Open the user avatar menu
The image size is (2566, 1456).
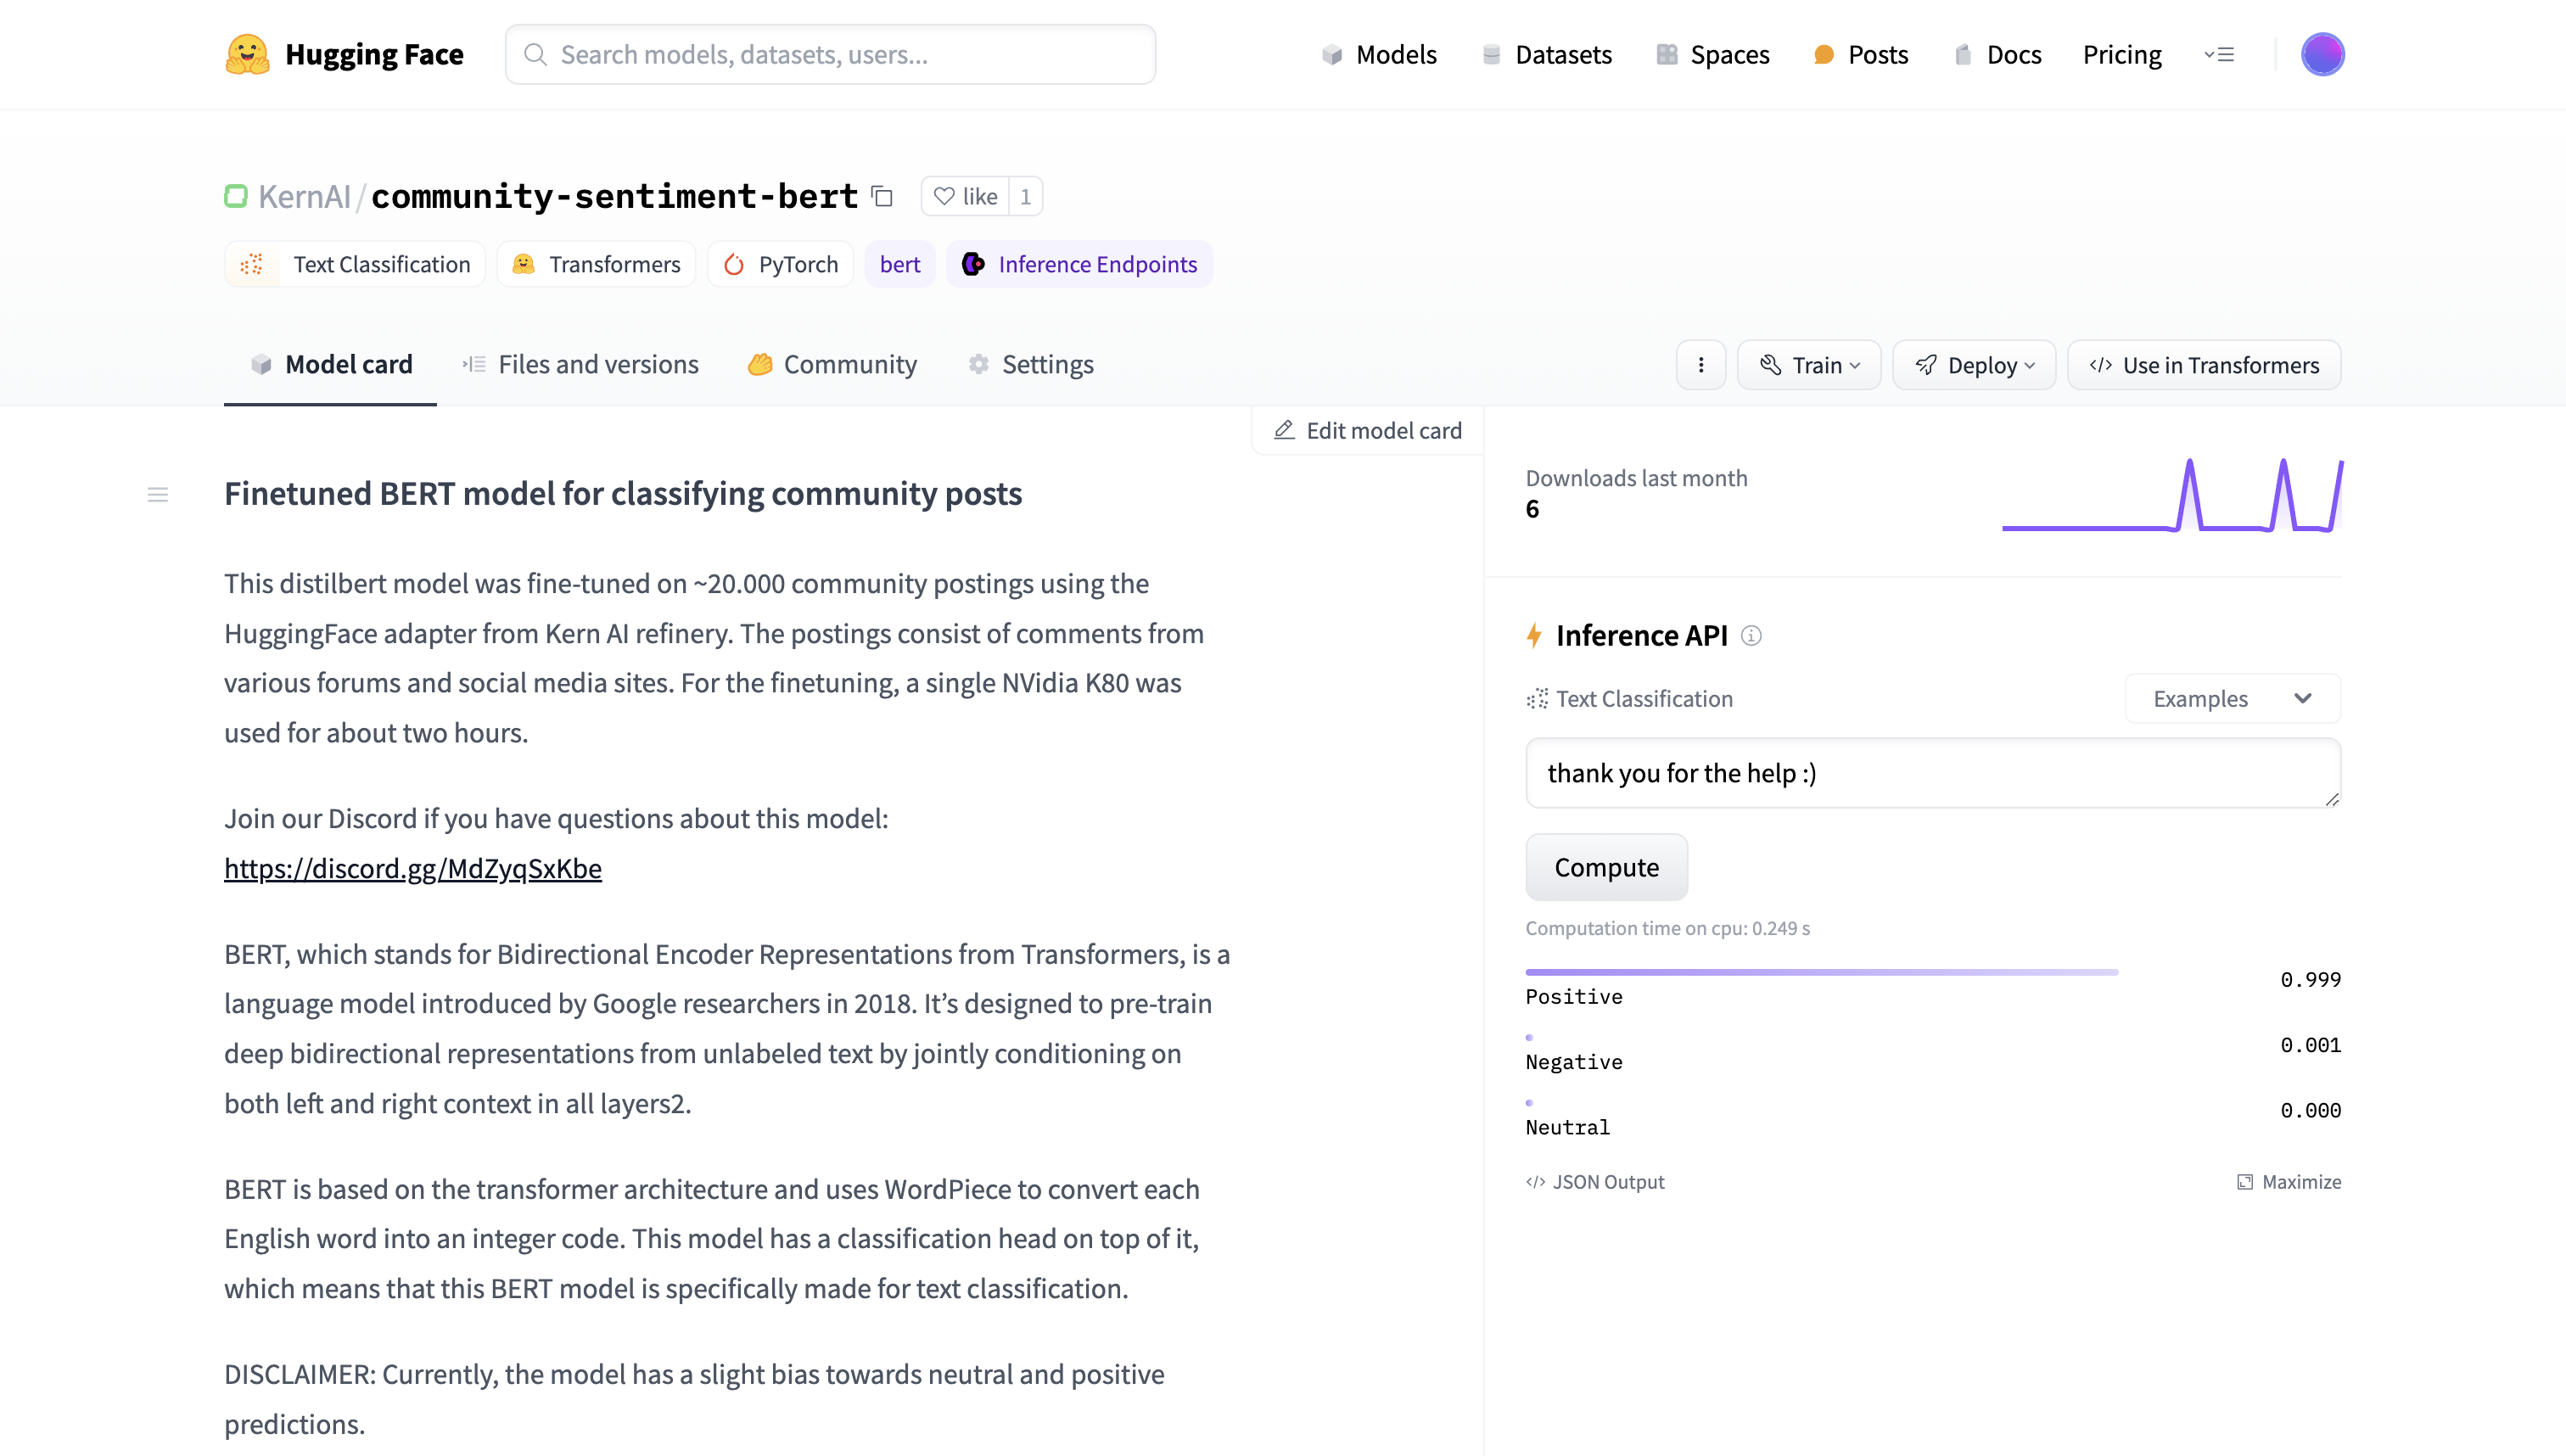tap(2322, 54)
